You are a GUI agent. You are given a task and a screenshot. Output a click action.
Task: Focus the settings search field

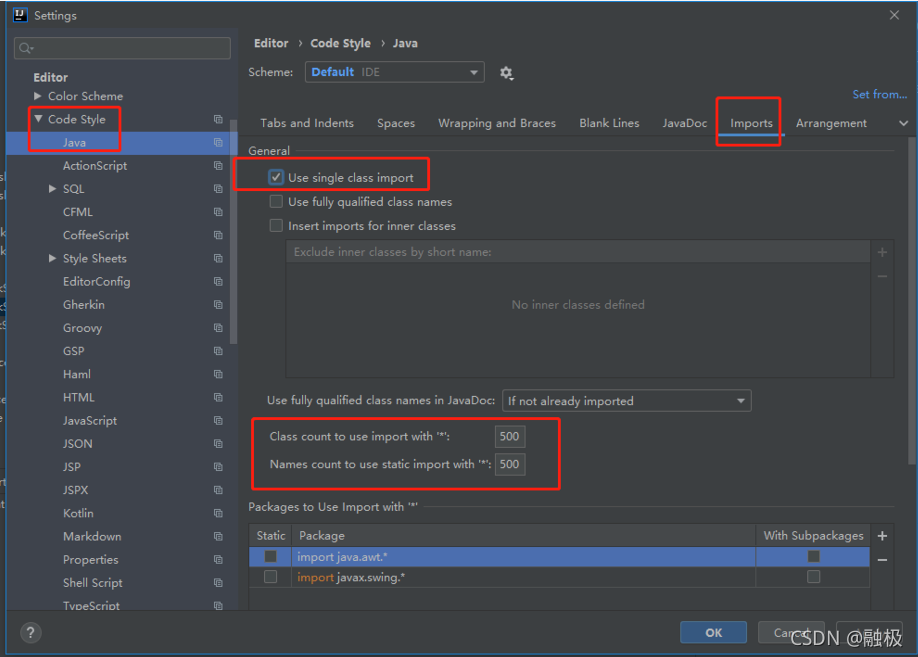(122, 48)
